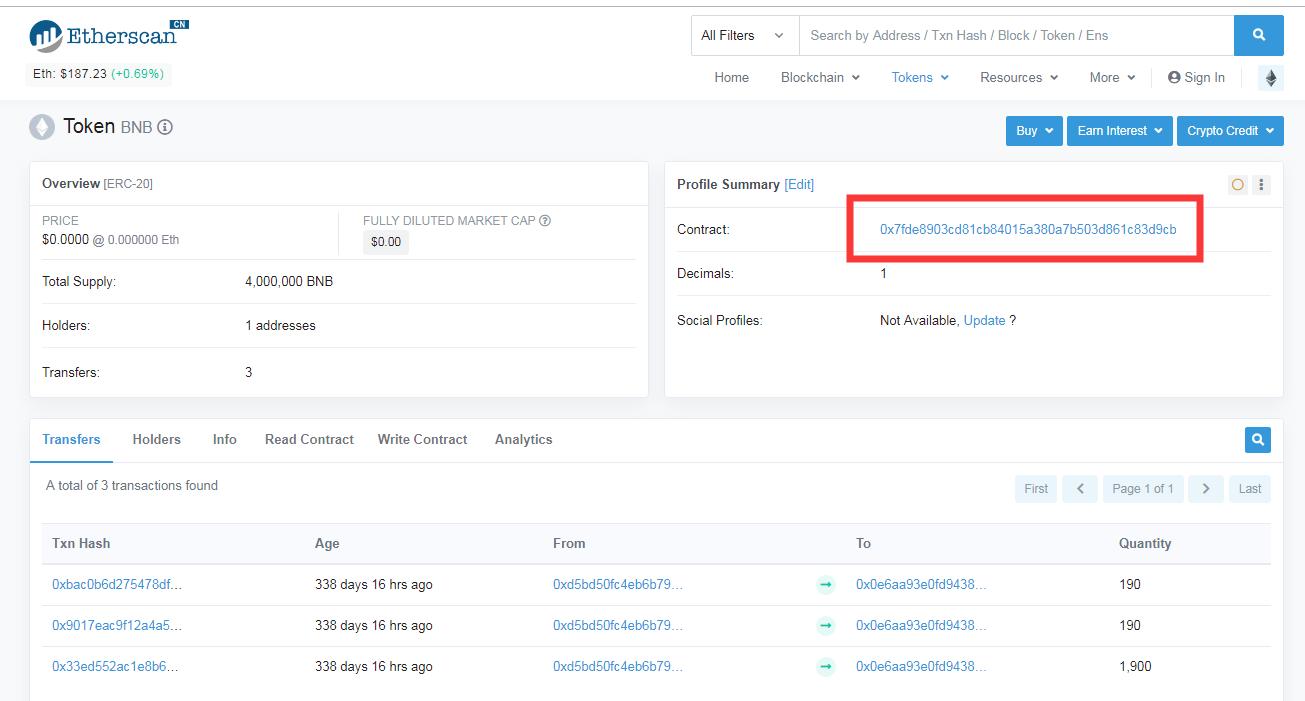Open transaction hash 0x33ed552ac1e8b6...
The height and width of the screenshot is (701, 1305).
pos(116,666)
